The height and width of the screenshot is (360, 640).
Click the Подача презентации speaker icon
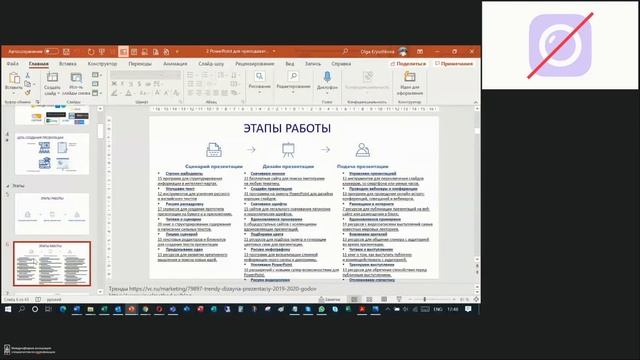point(362,150)
